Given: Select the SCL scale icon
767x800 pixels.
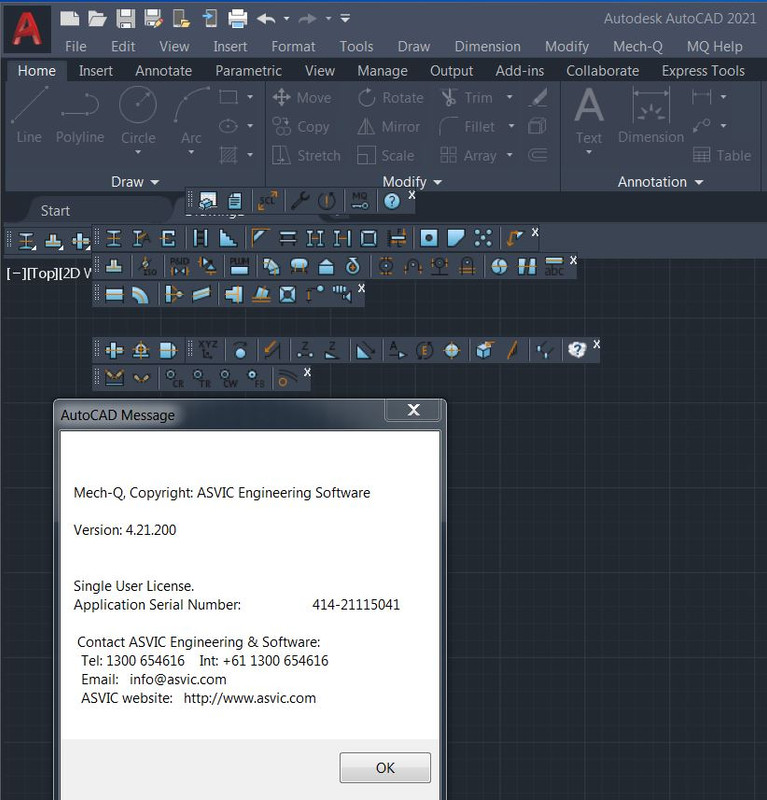Looking at the screenshot, I should (267, 201).
